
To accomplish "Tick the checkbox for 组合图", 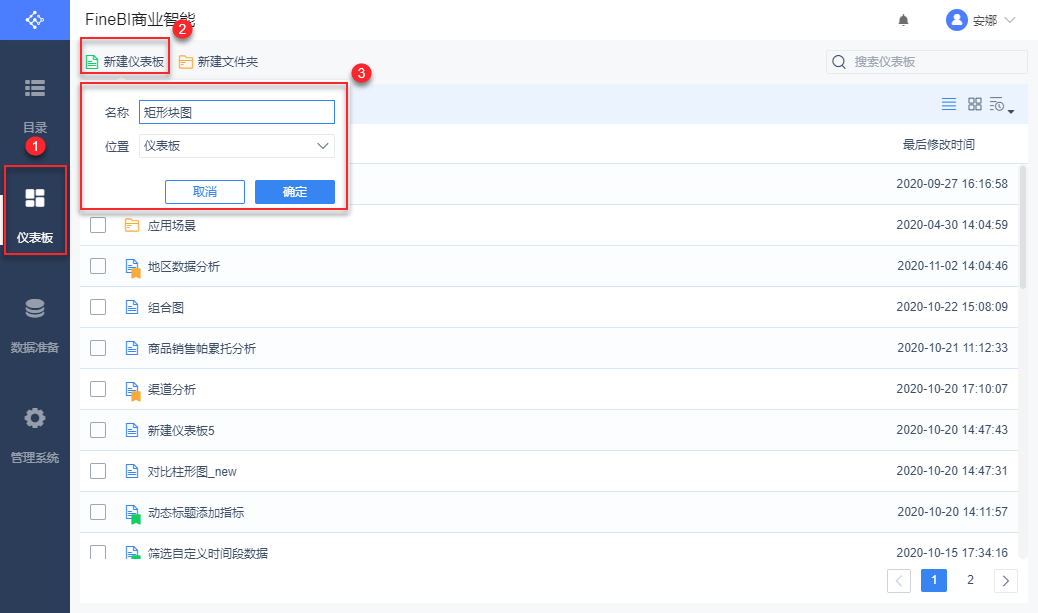I will click(x=98, y=307).
